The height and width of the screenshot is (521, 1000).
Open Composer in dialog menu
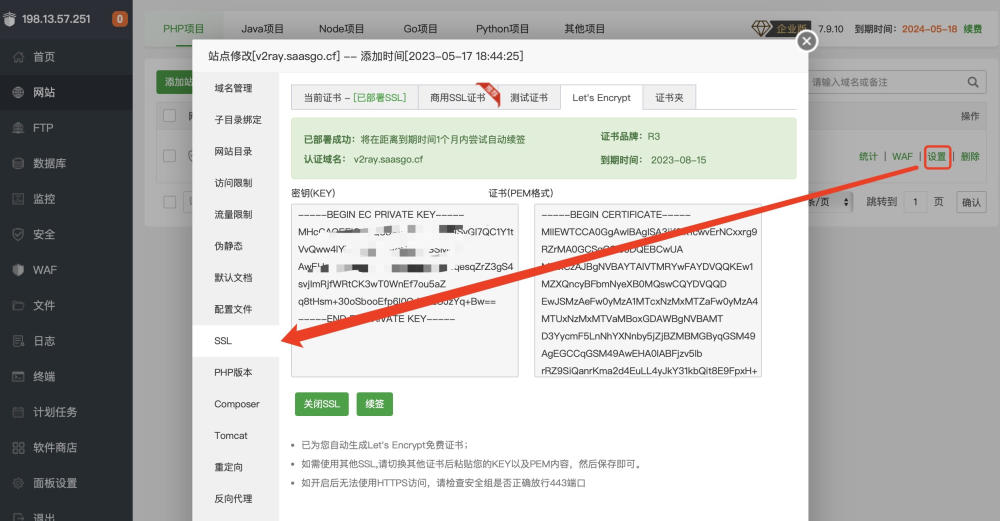tap(235, 404)
